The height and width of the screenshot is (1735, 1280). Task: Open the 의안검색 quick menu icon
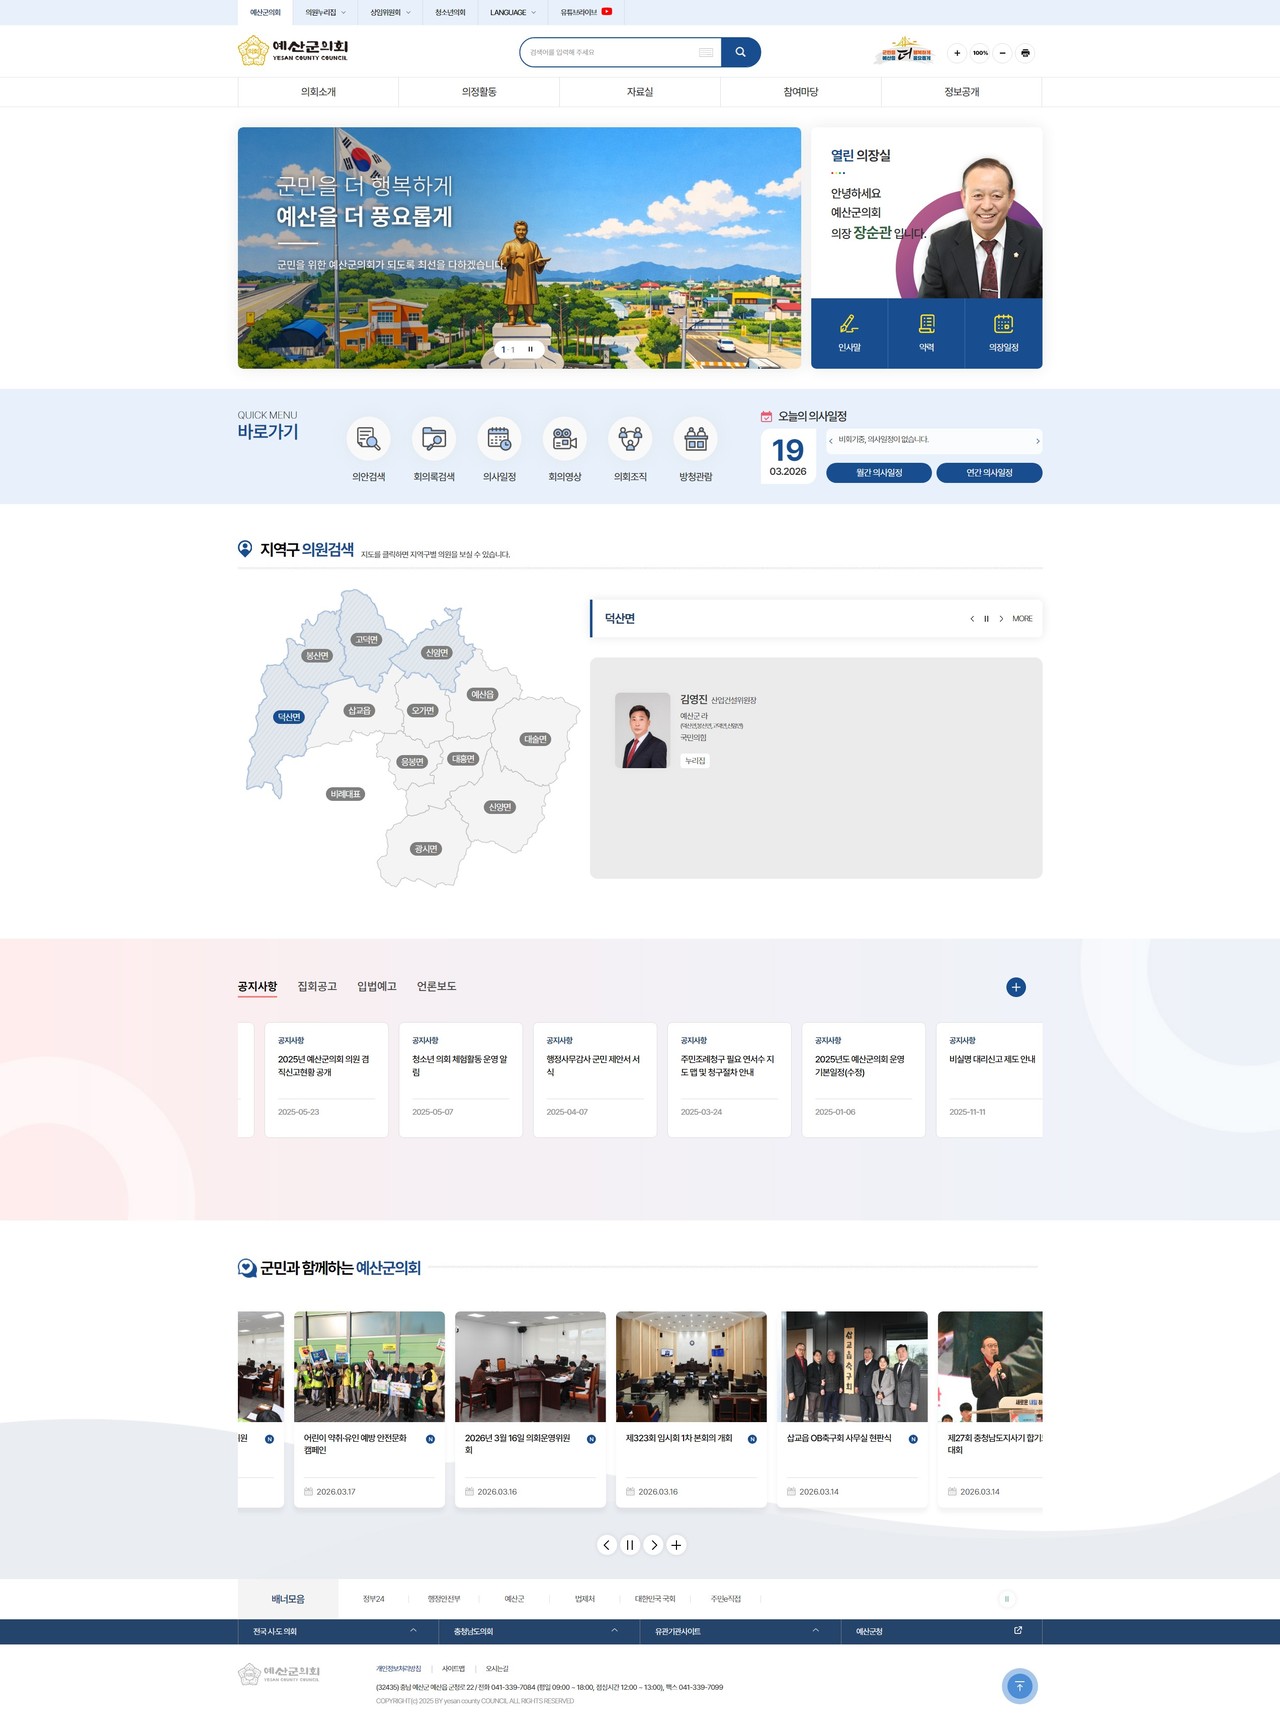(368, 439)
